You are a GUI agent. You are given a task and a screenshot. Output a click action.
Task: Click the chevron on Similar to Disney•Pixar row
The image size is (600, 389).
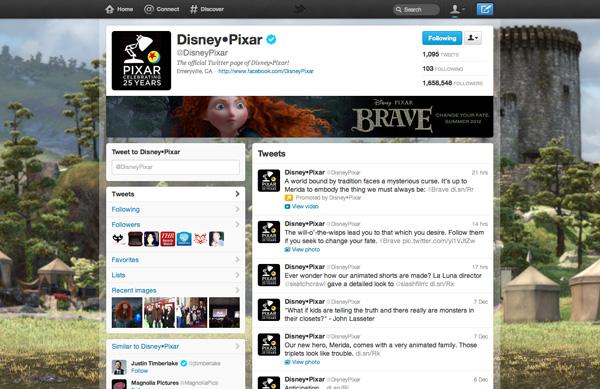pos(237,346)
